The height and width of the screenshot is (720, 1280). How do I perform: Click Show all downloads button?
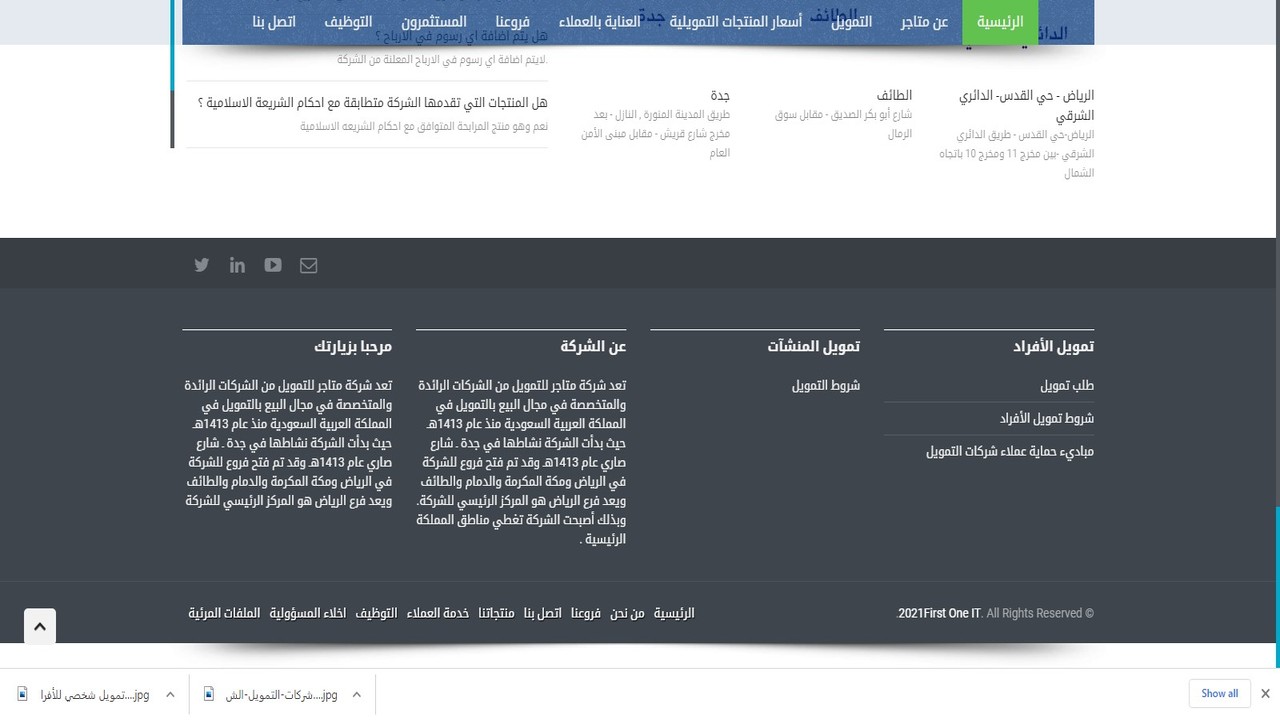[1219, 693]
